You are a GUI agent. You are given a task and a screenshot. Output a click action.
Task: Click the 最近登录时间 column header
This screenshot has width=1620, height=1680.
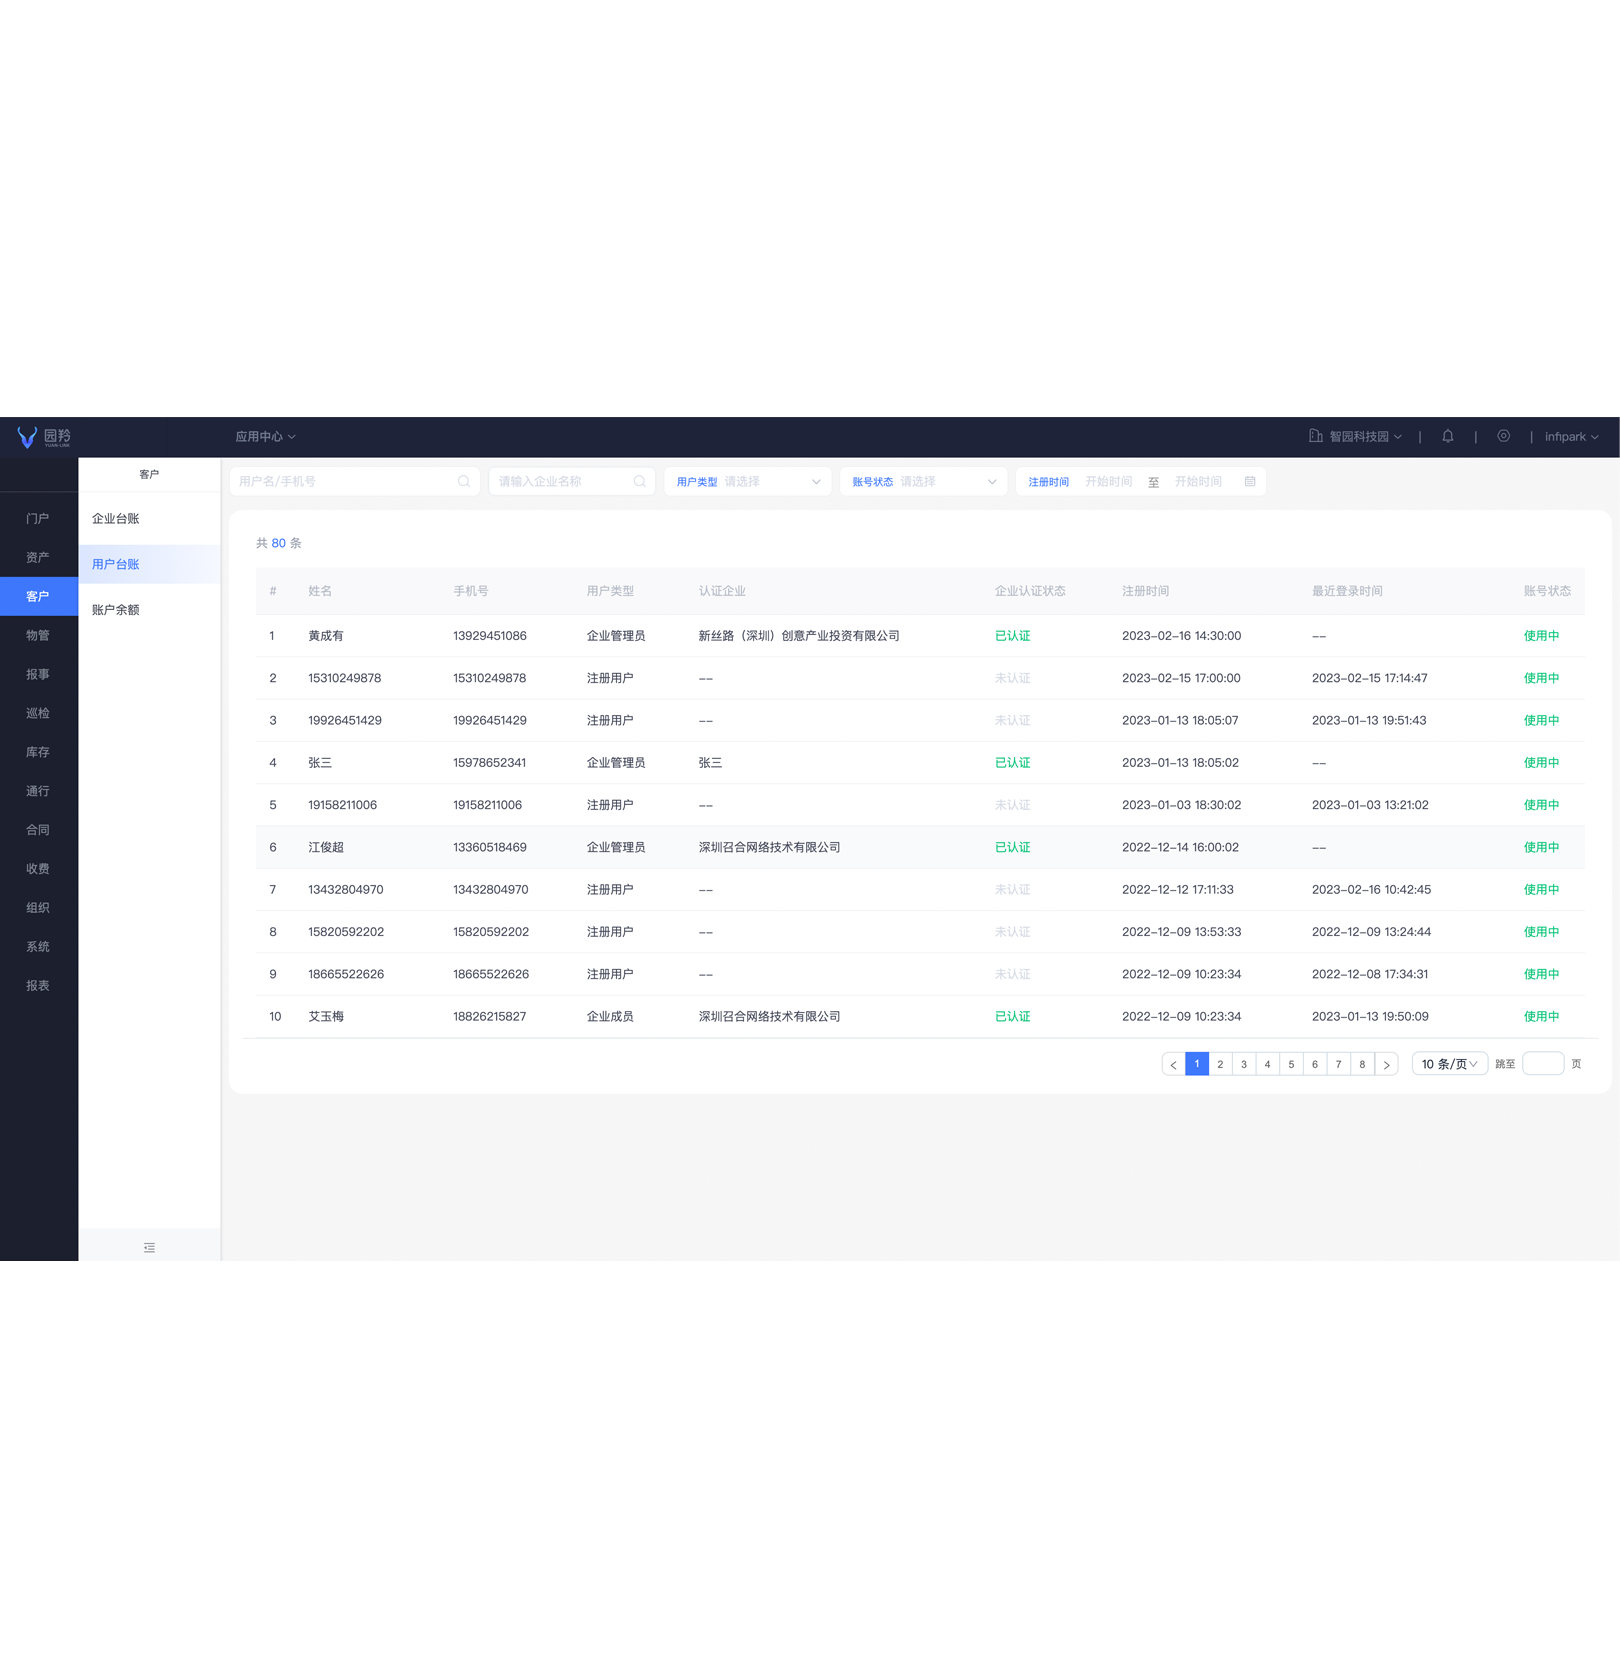[x=1347, y=591]
